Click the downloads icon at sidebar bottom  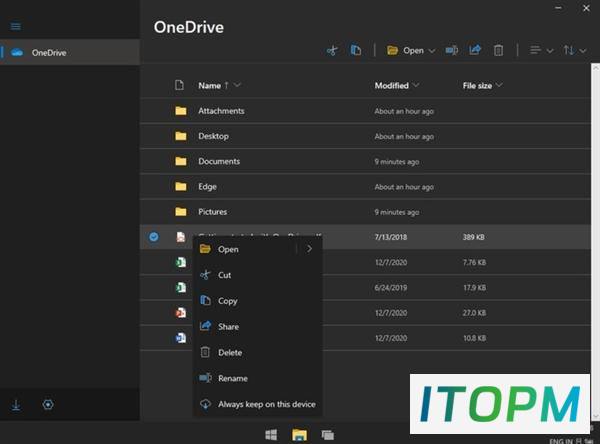coord(16,405)
